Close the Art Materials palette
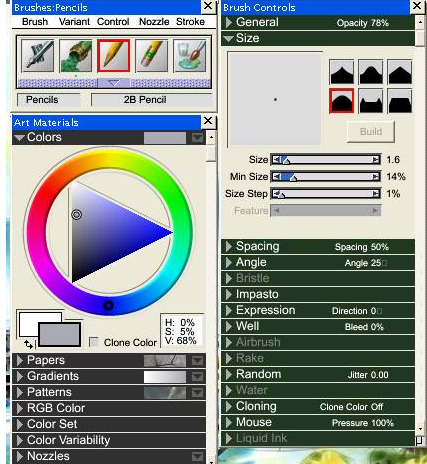The height and width of the screenshot is (464, 427). (208, 121)
